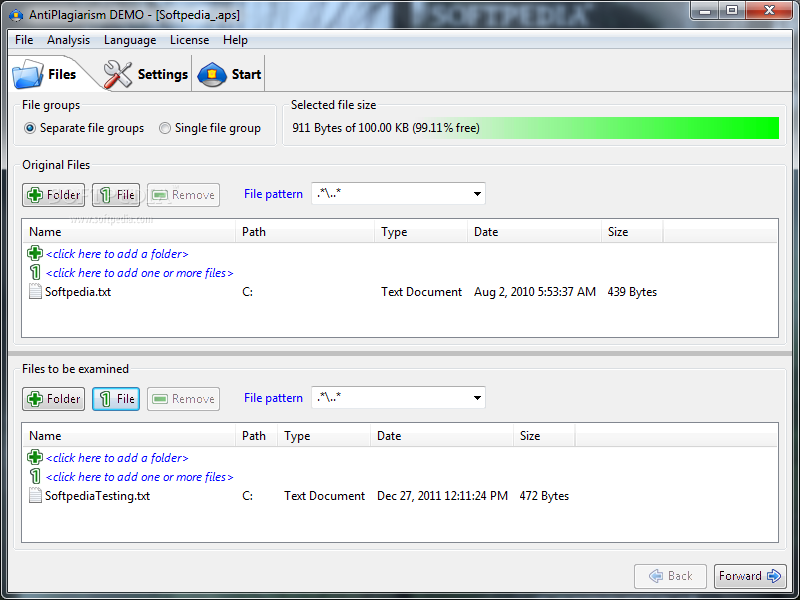Click Folder button in Files to be examined
This screenshot has height=600, width=800.
(54, 399)
